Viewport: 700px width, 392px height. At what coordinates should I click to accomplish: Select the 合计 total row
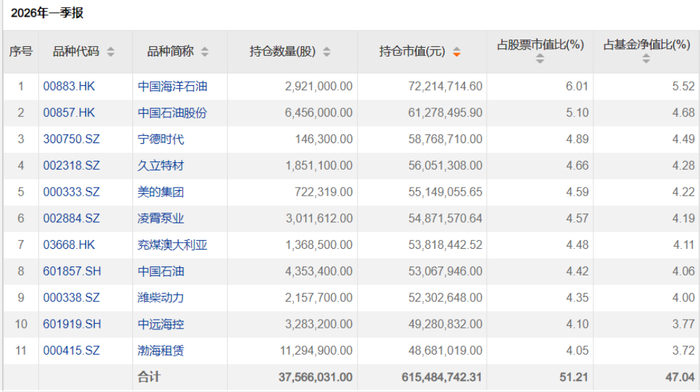pyautogui.click(x=351, y=377)
